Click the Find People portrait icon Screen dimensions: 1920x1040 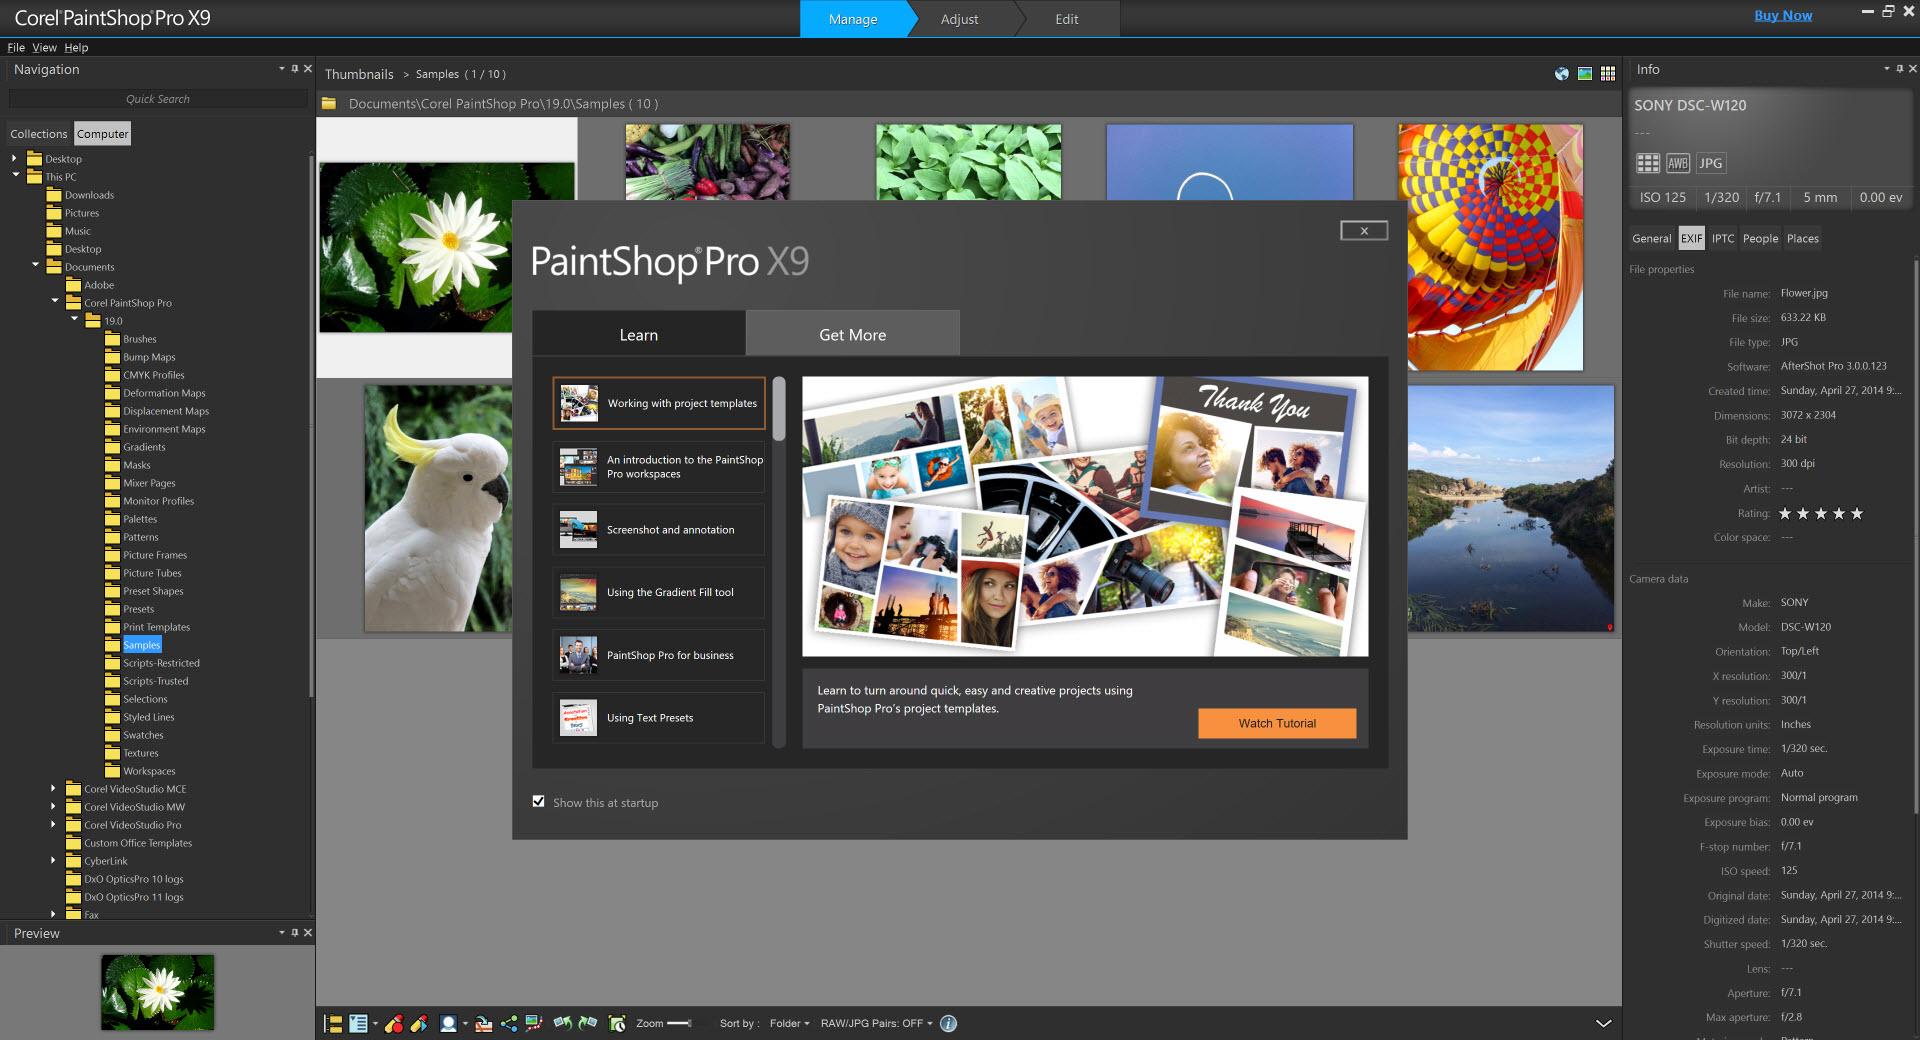pyautogui.click(x=448, y=1023)
